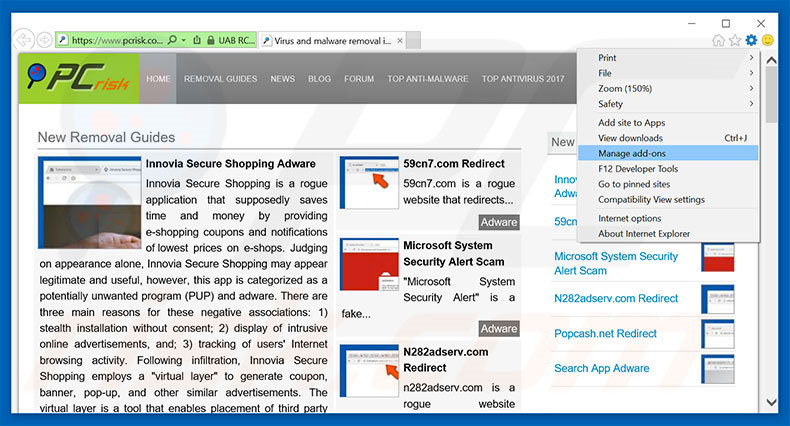Open TOP ANTI-MALWARE navigation item
The height and width of the screenshot is (426, 790).
pos(428,79)
